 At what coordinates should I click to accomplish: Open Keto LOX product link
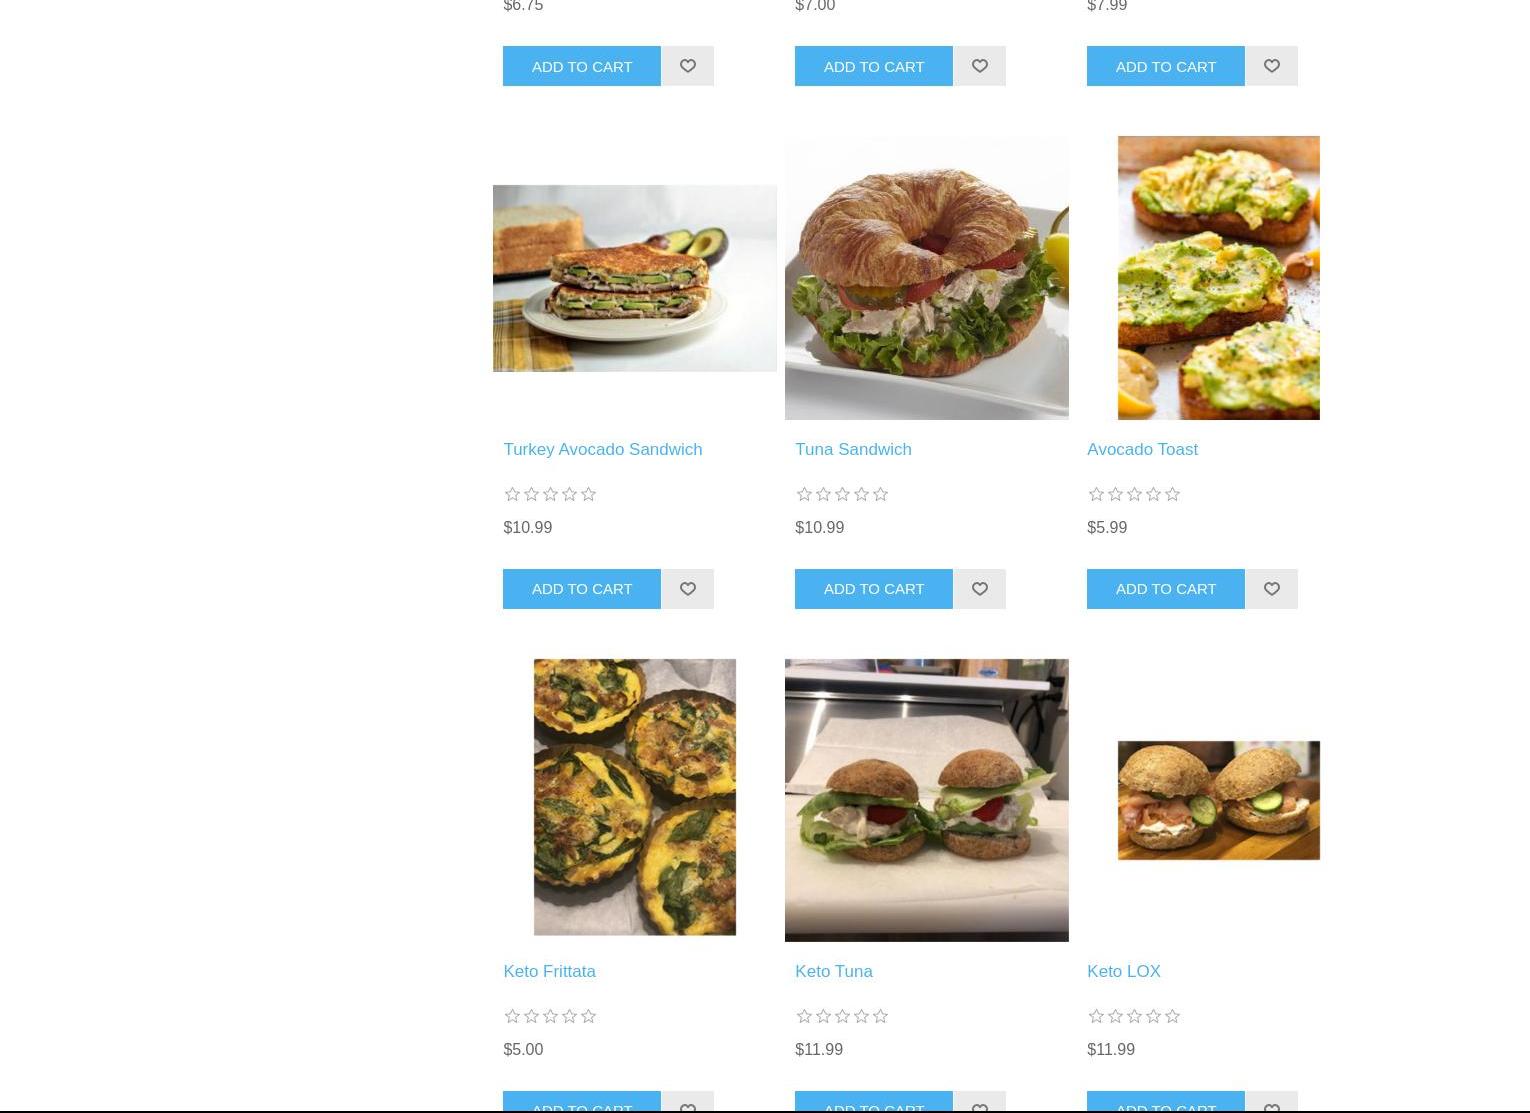[x=1124, y=971]
